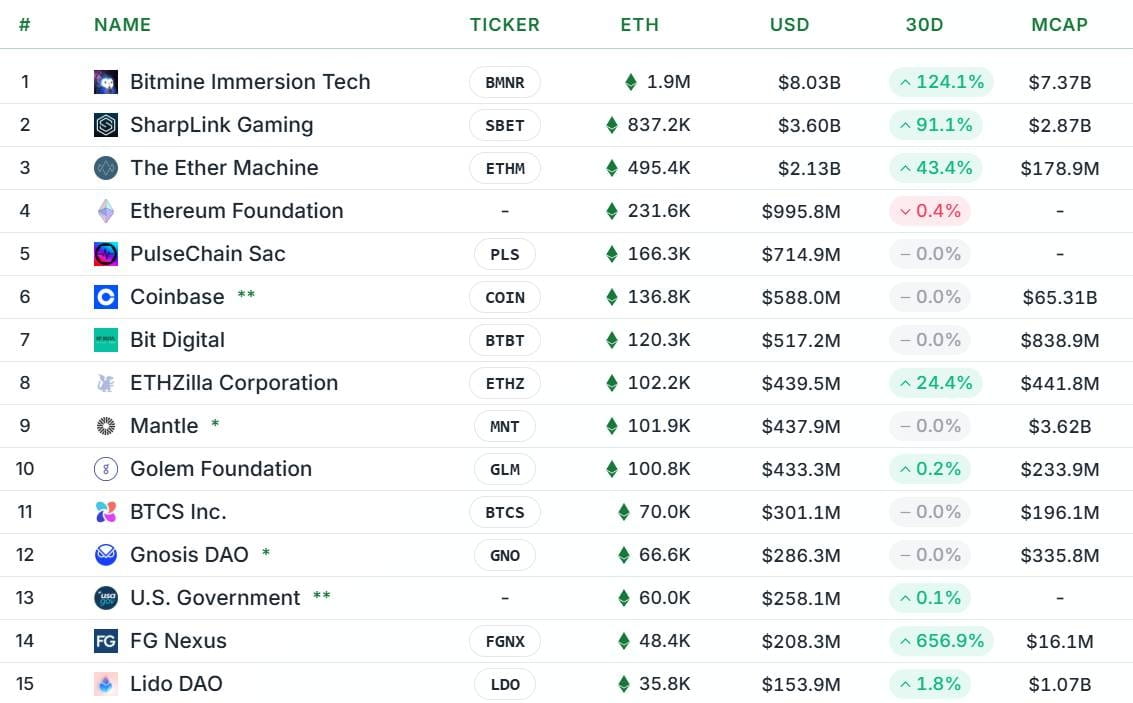Click the Gnosis DAO logo icon
This screenshot has height=703, width=1133.
(106, 555)
